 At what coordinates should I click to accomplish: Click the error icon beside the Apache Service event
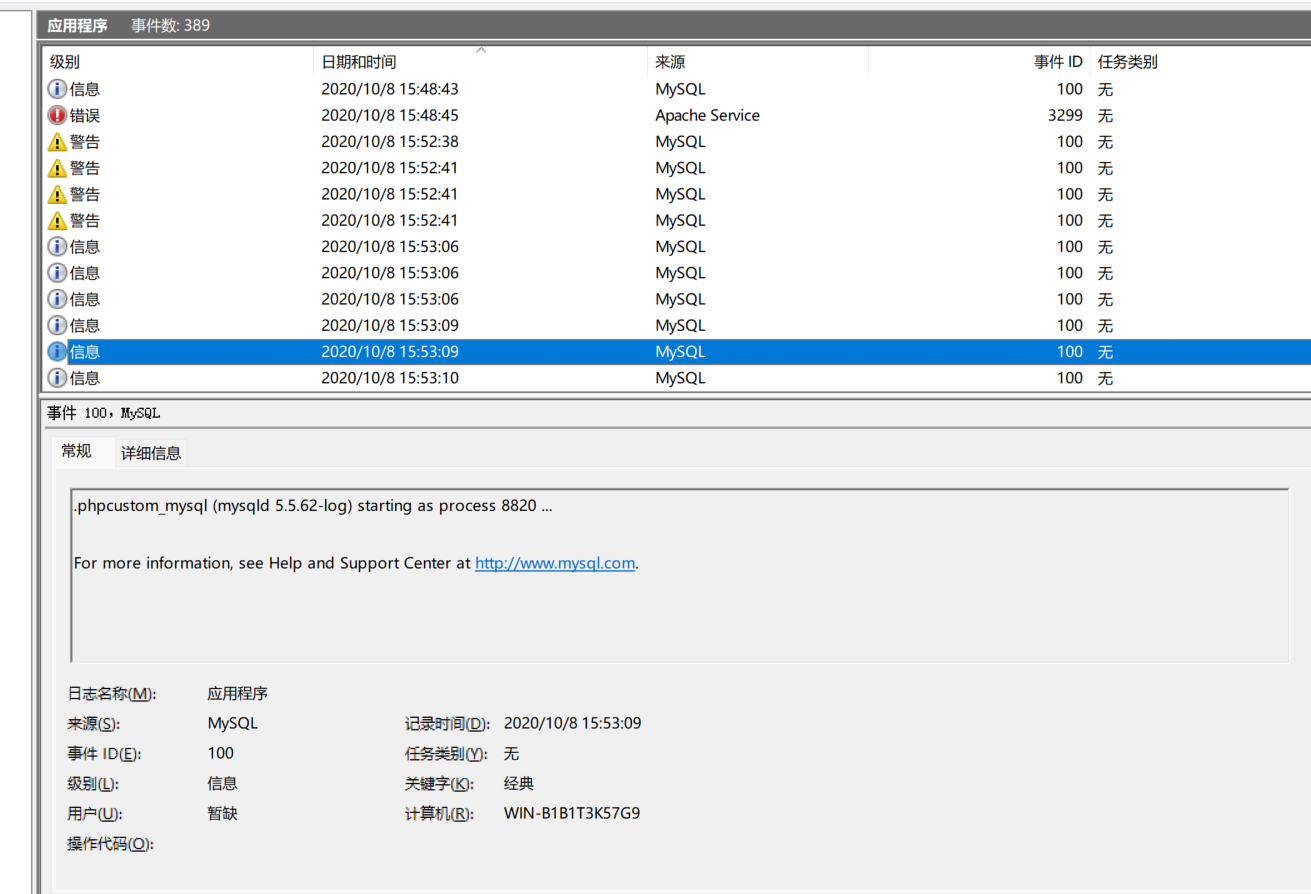(x=57, y=115)
